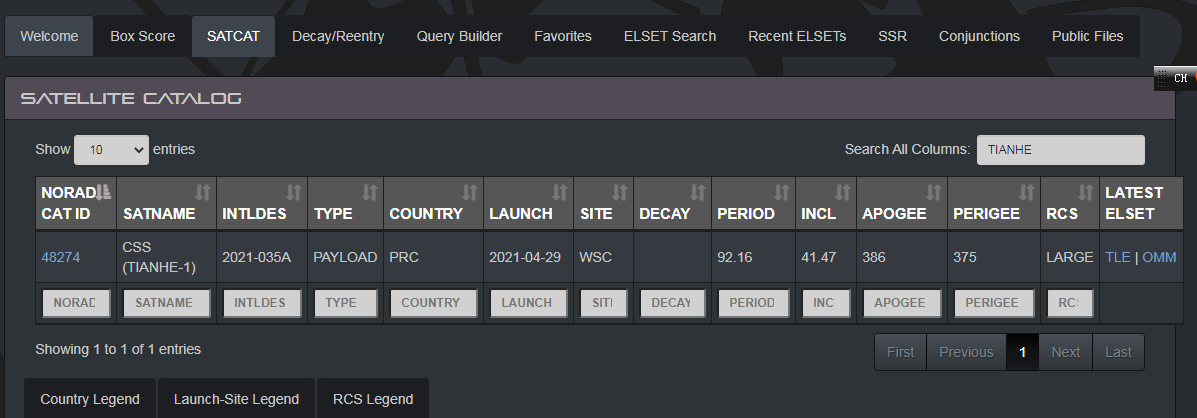This screenshot has width=1197, height=418.
Task: Click the CSS (TIANHE-1) satellite name cell
Action: click(x=166, y=257)
